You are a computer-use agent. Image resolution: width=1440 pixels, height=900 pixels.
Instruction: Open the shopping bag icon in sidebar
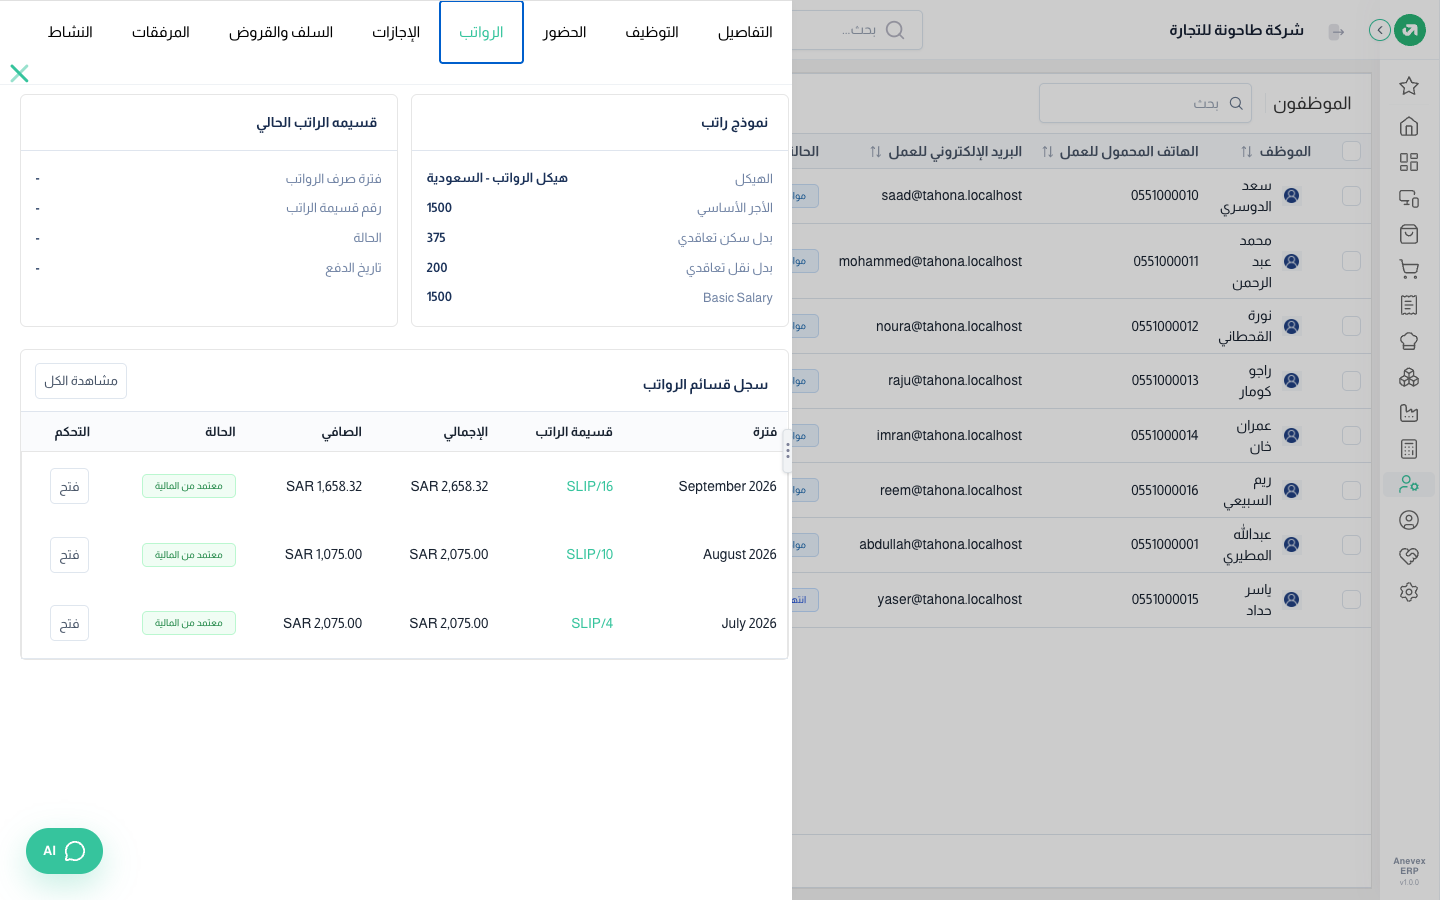coord(1409,234)
